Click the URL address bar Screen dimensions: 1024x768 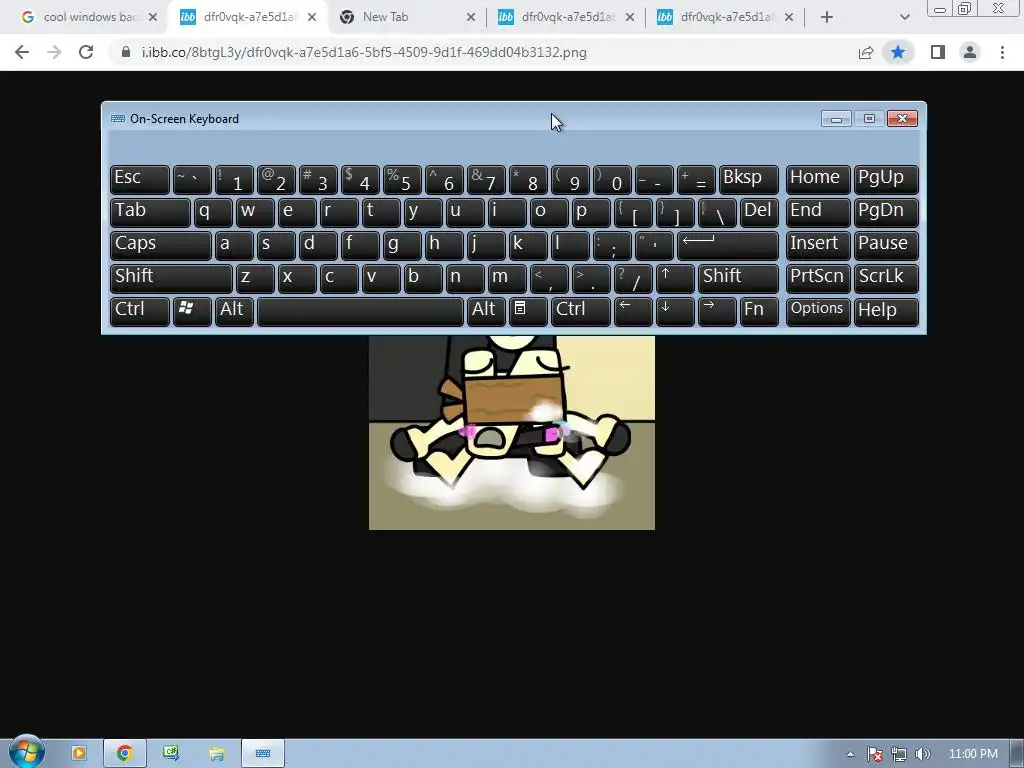483,52
